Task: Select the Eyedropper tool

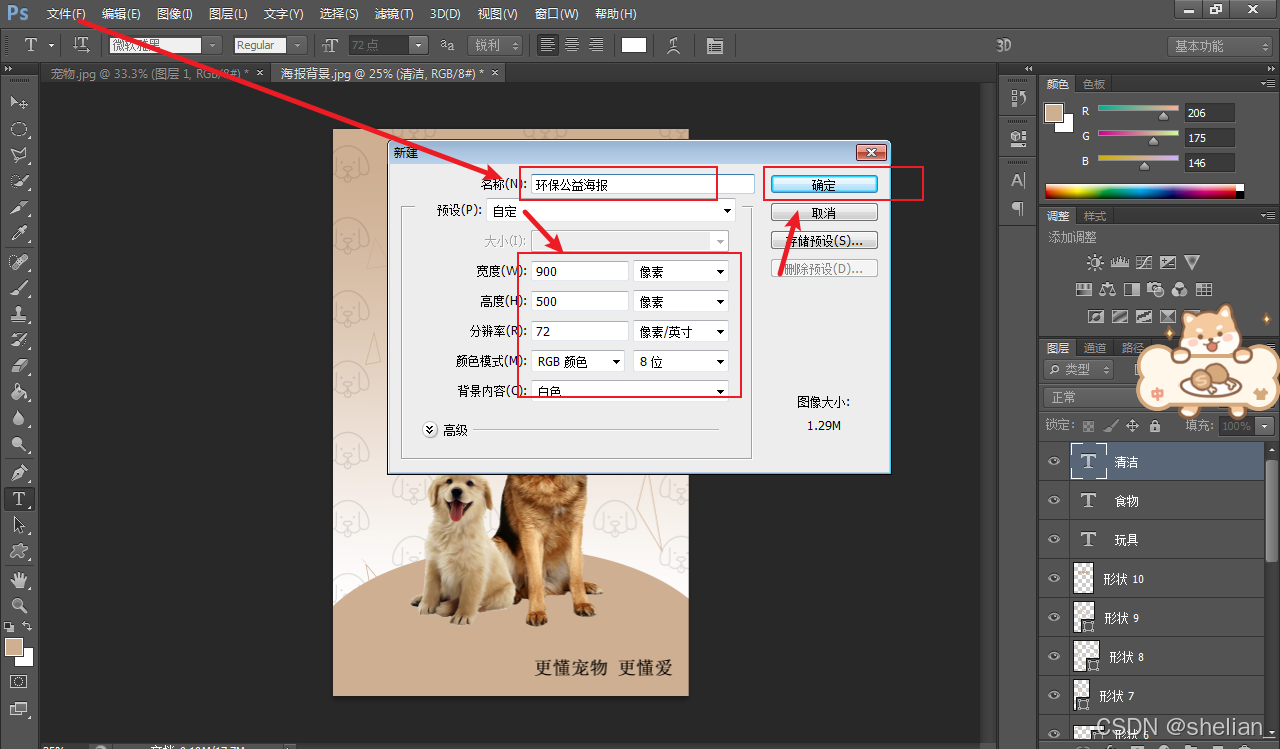Action: (19, 234)
